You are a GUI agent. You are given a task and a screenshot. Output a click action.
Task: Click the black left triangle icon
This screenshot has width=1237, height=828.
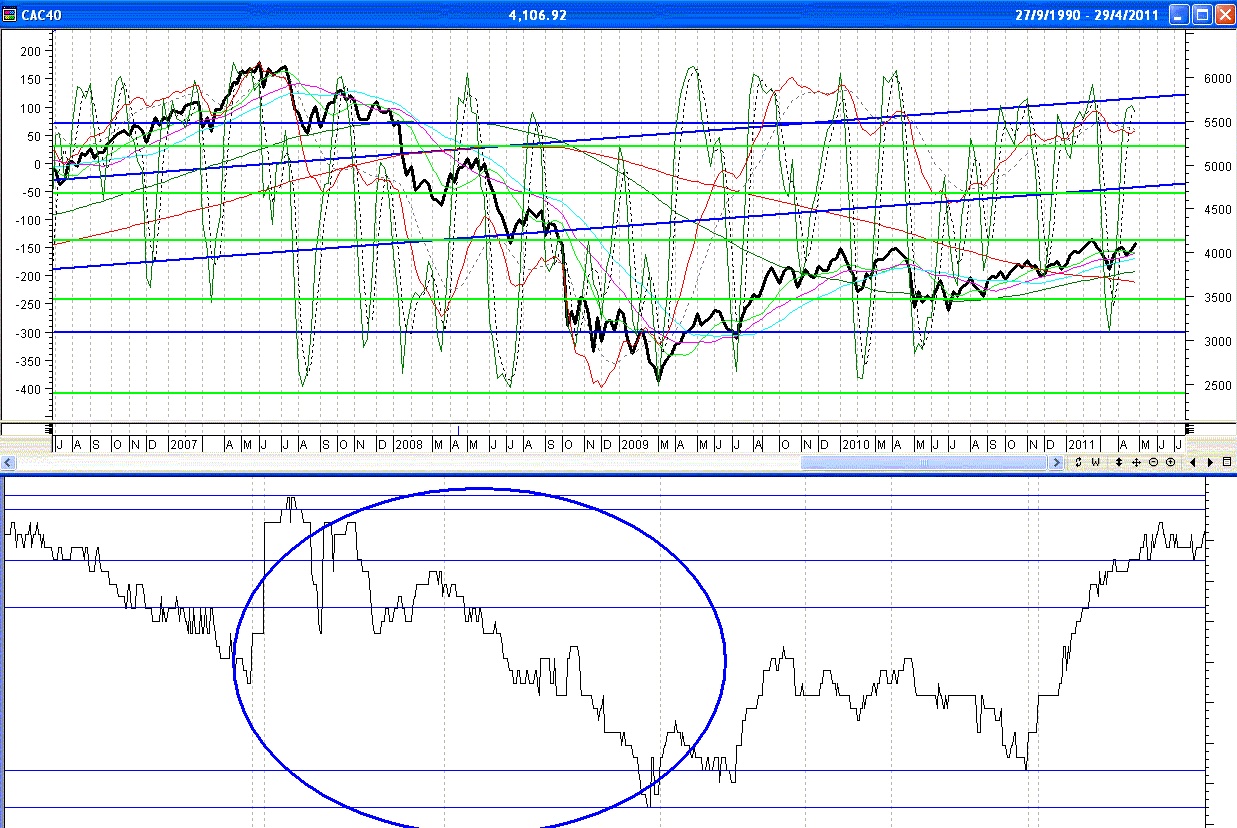[1193, 462]
